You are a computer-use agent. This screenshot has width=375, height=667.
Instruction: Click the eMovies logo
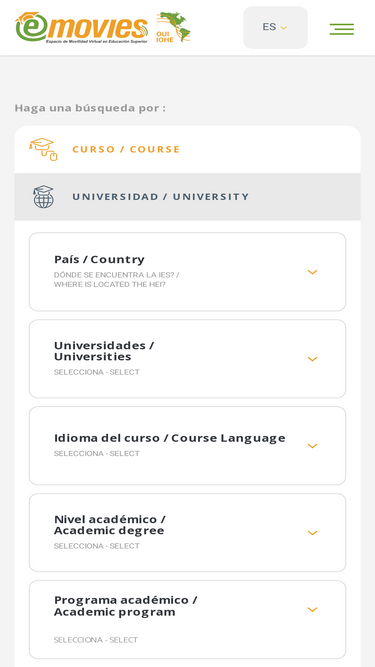point(82,28)
